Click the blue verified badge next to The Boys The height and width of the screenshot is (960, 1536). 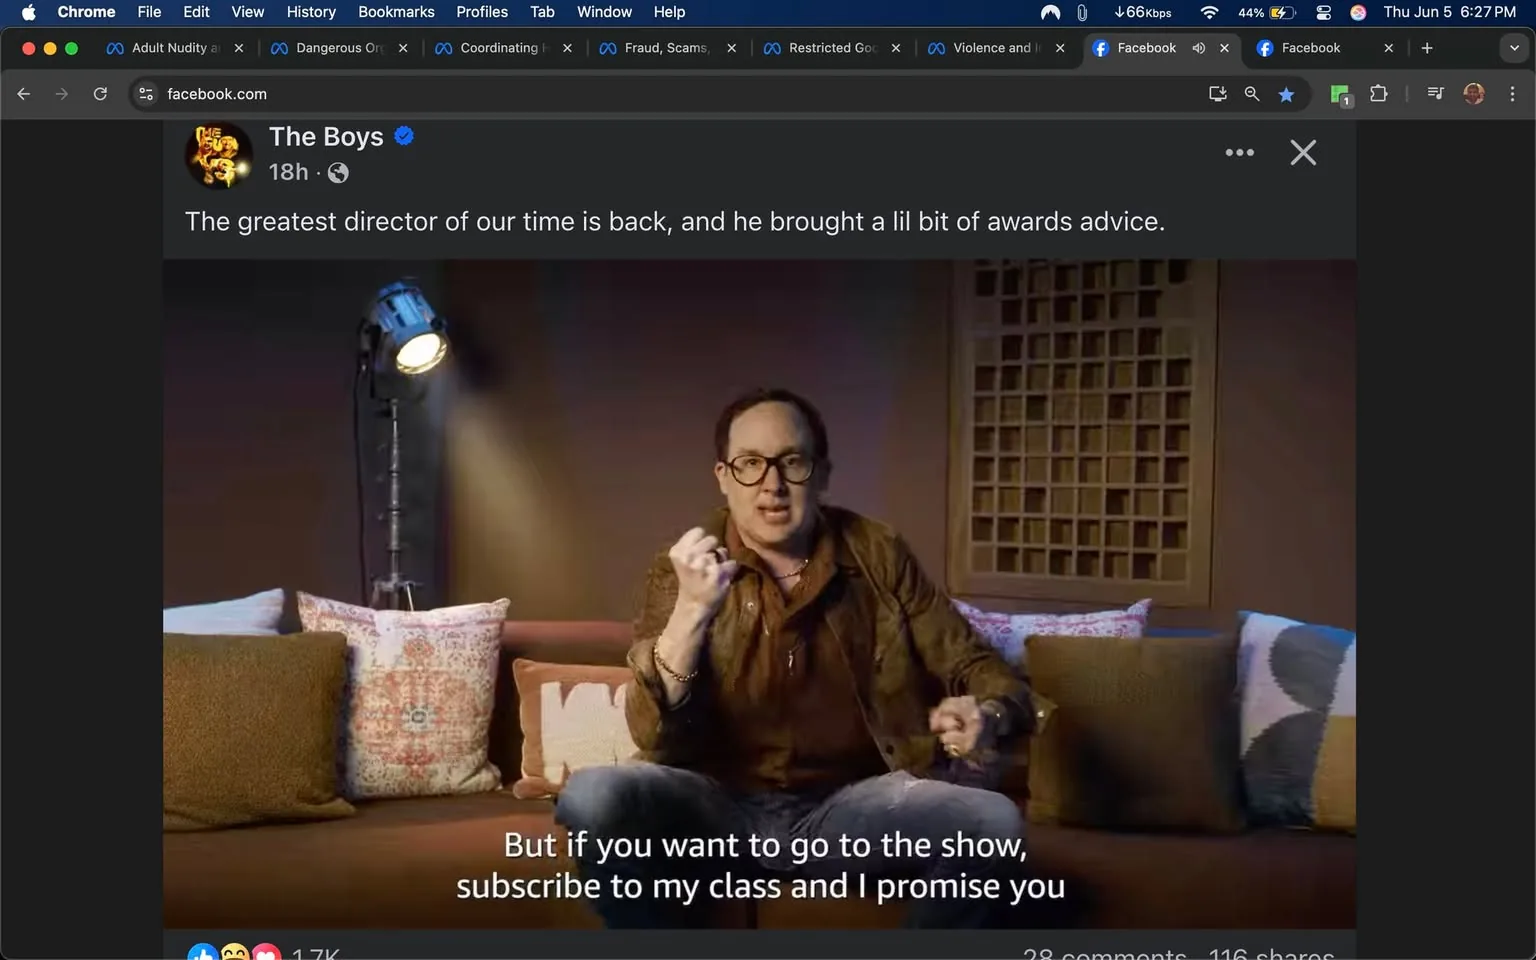pos(404,135)
